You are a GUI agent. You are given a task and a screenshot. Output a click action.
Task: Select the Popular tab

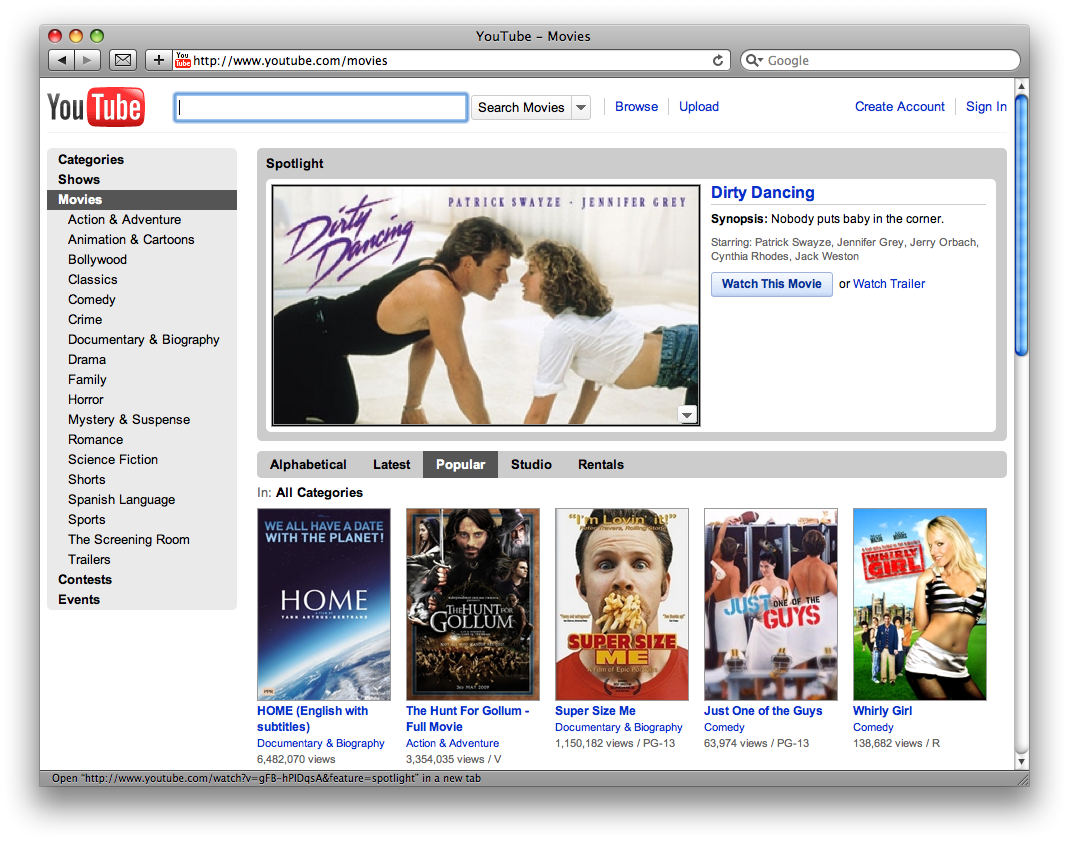(x=460, y=464)
